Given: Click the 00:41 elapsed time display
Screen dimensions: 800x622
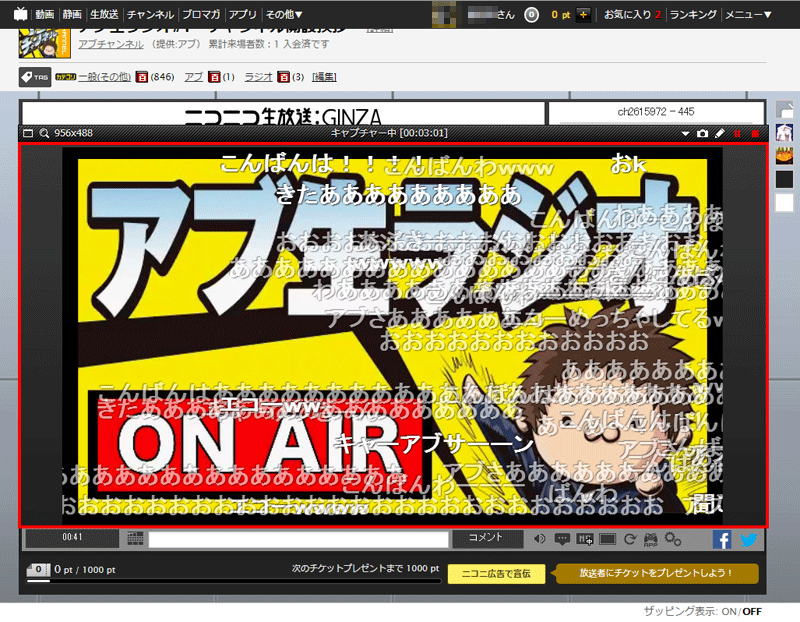Looking at the screenshot, I should click(72, 538).
